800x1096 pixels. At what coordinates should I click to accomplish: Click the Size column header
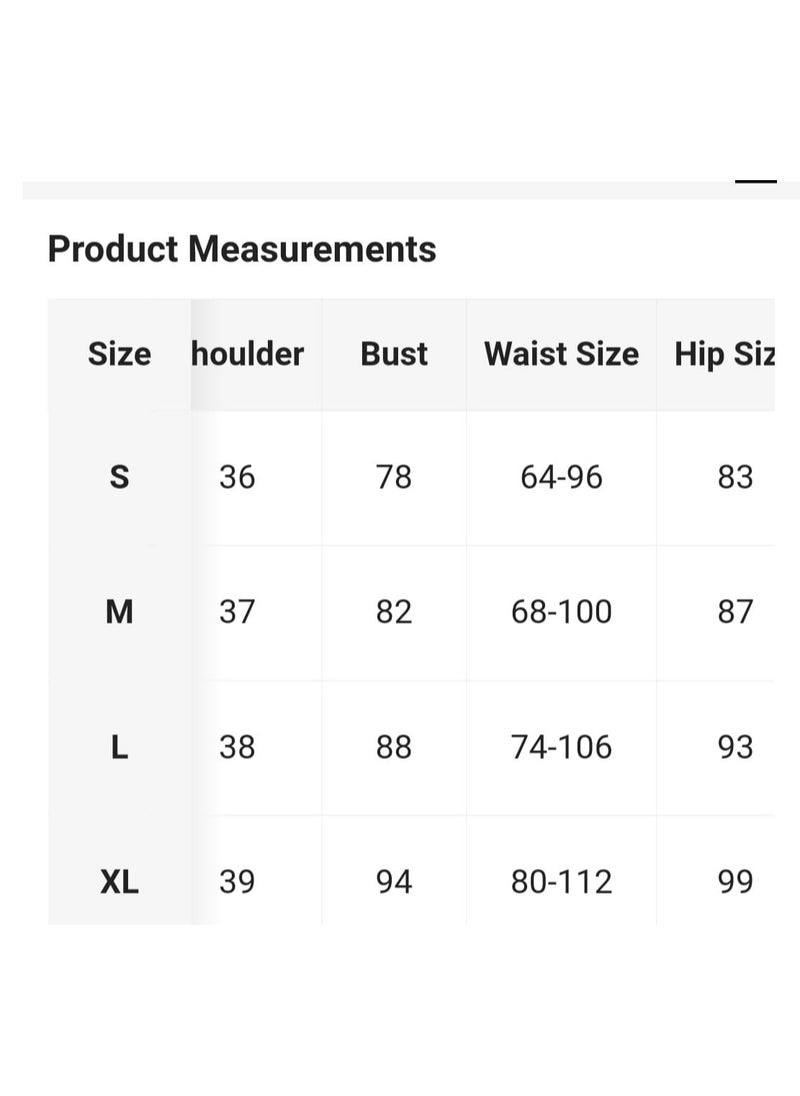[119, 354]
